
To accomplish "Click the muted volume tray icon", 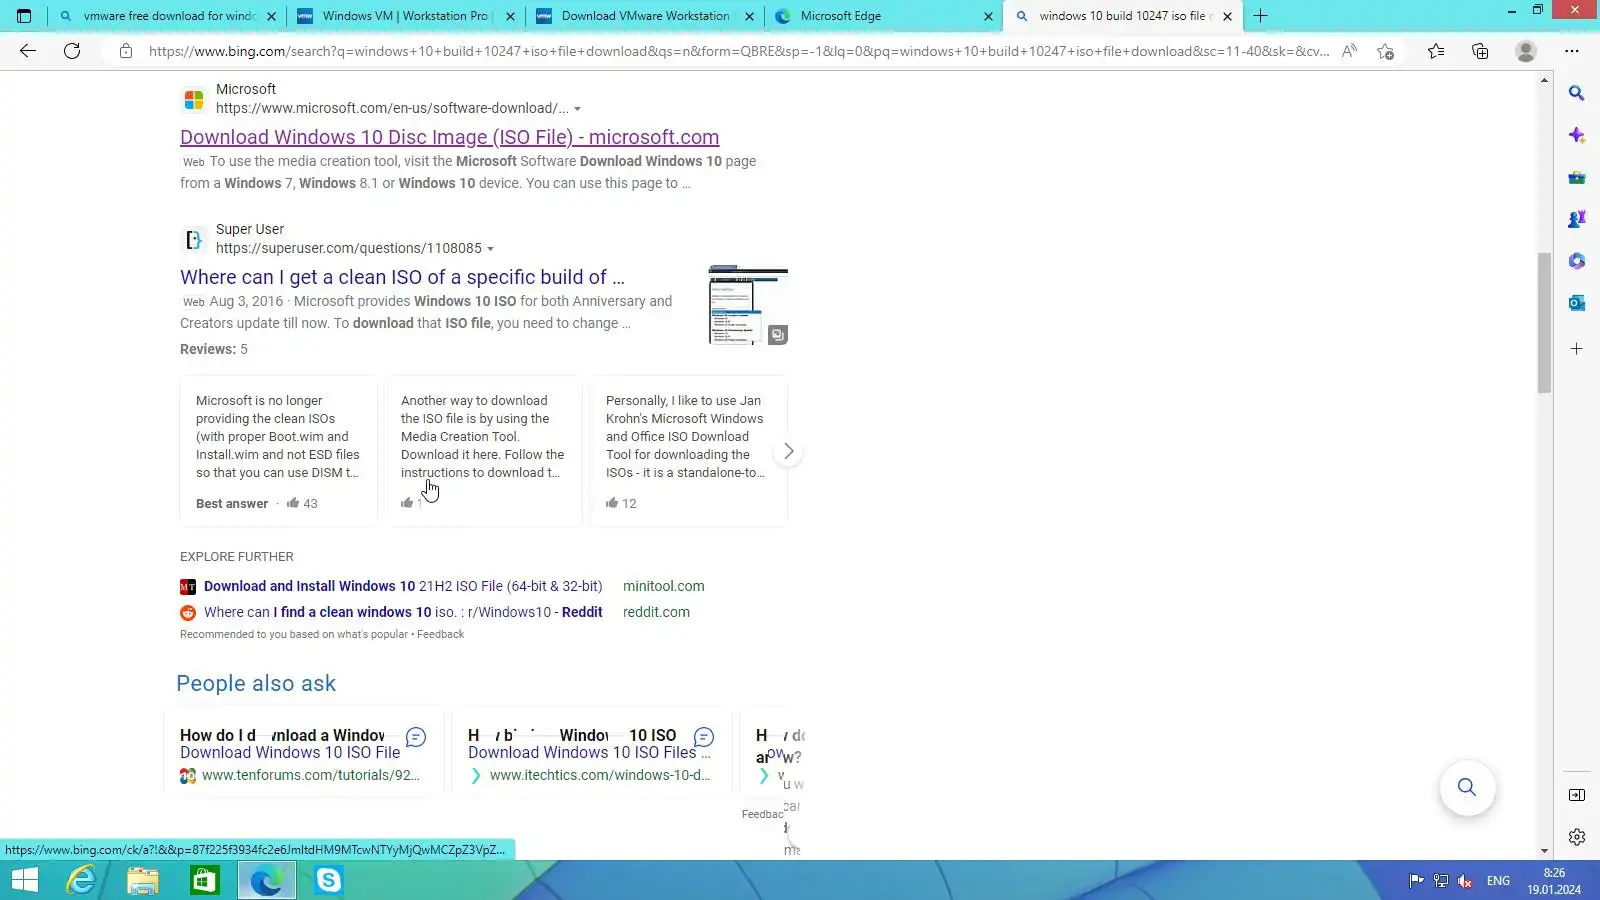I will (1465, 881).
